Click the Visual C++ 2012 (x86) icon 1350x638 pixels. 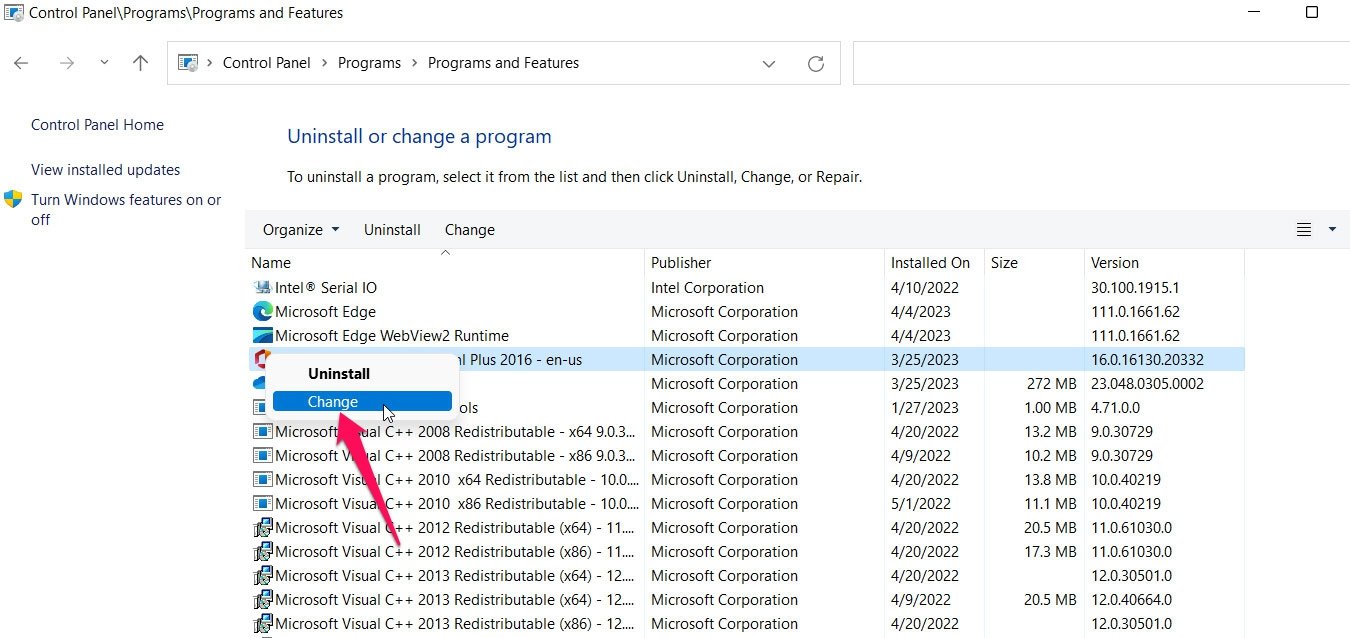click(262, 552)
